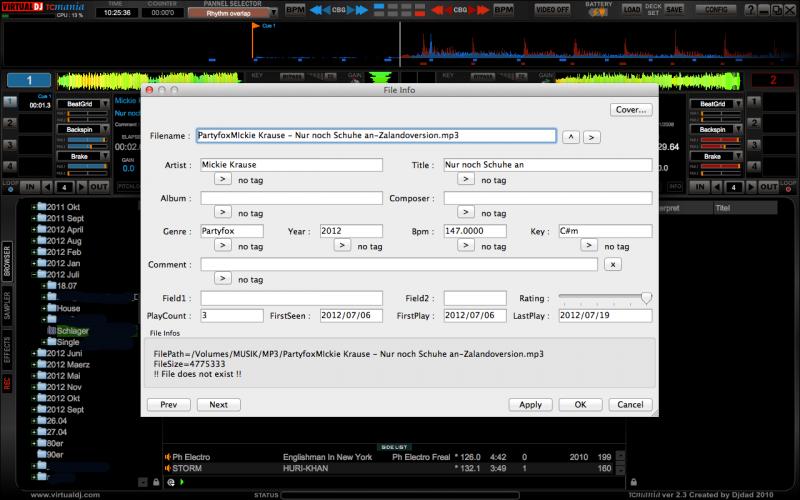Open left deck BeatGrid effect dropdown
The image size is (800, 500).
click(105, 104)
